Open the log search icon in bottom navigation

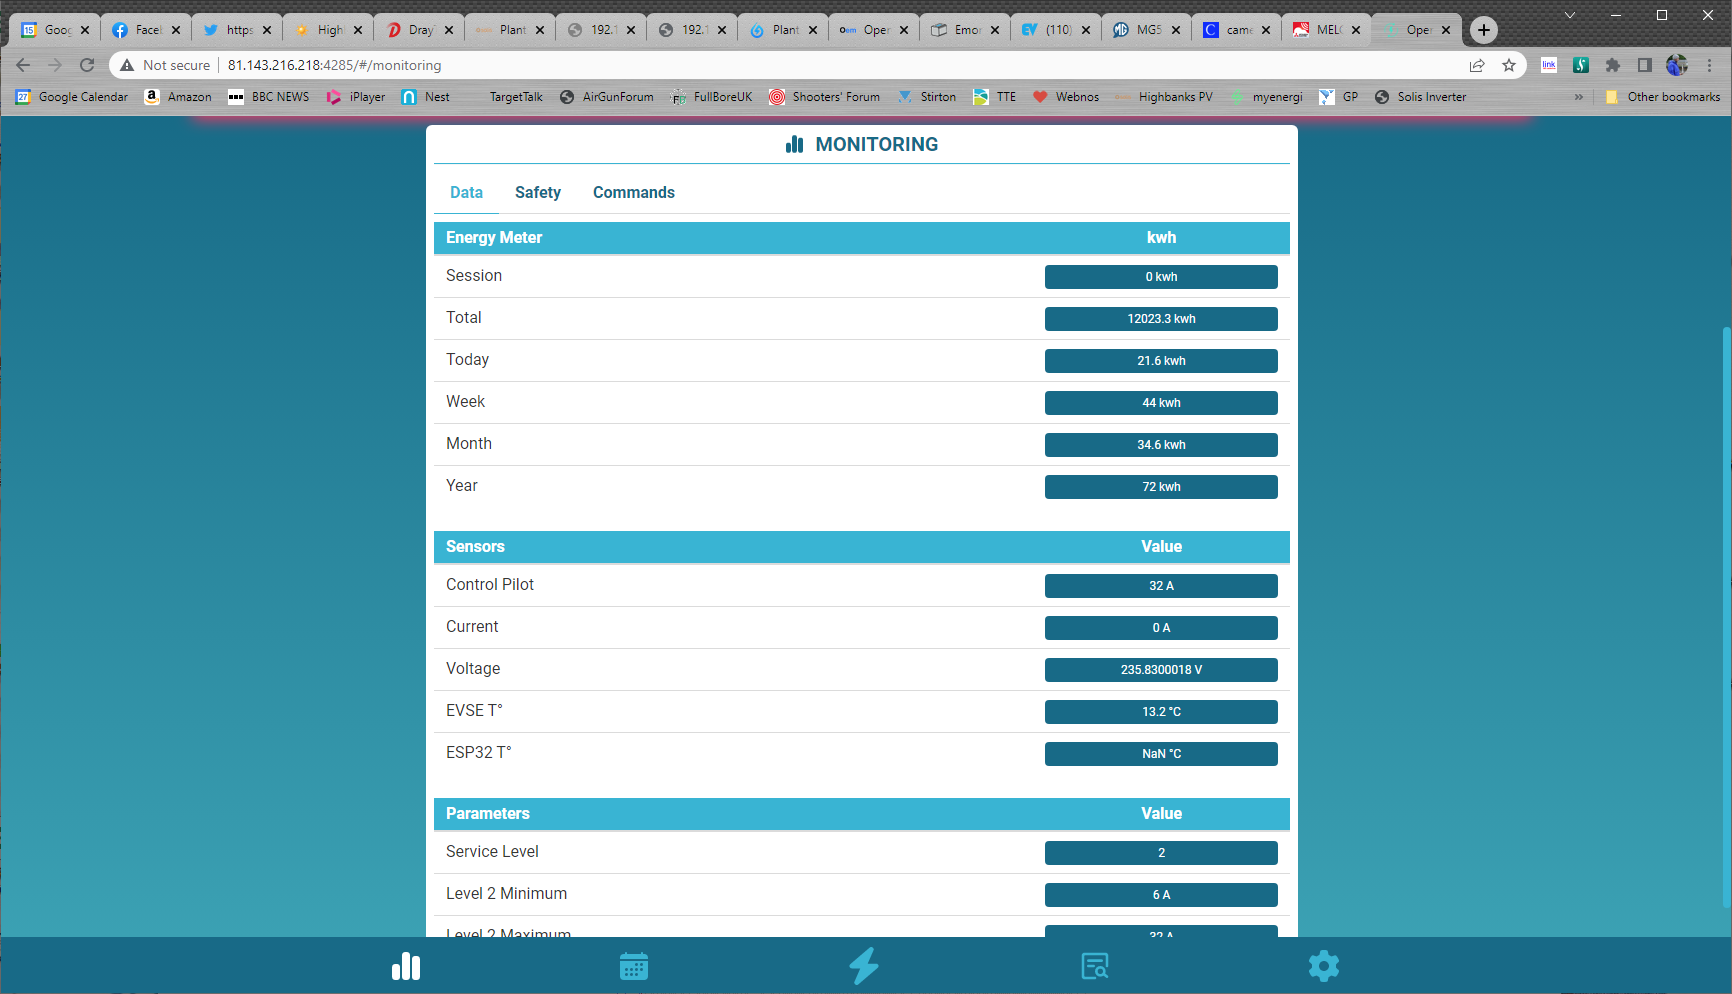[1095, 966]
